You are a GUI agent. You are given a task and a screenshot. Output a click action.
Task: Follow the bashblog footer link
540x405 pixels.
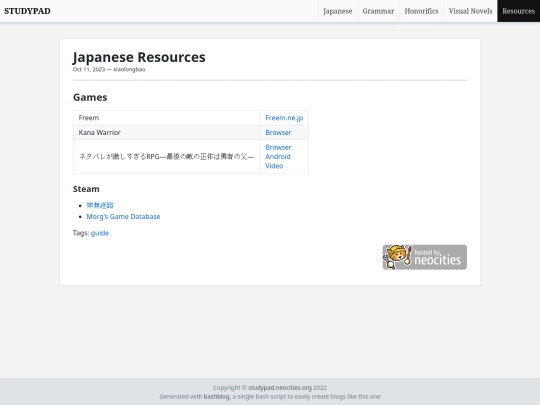point(216,397)
